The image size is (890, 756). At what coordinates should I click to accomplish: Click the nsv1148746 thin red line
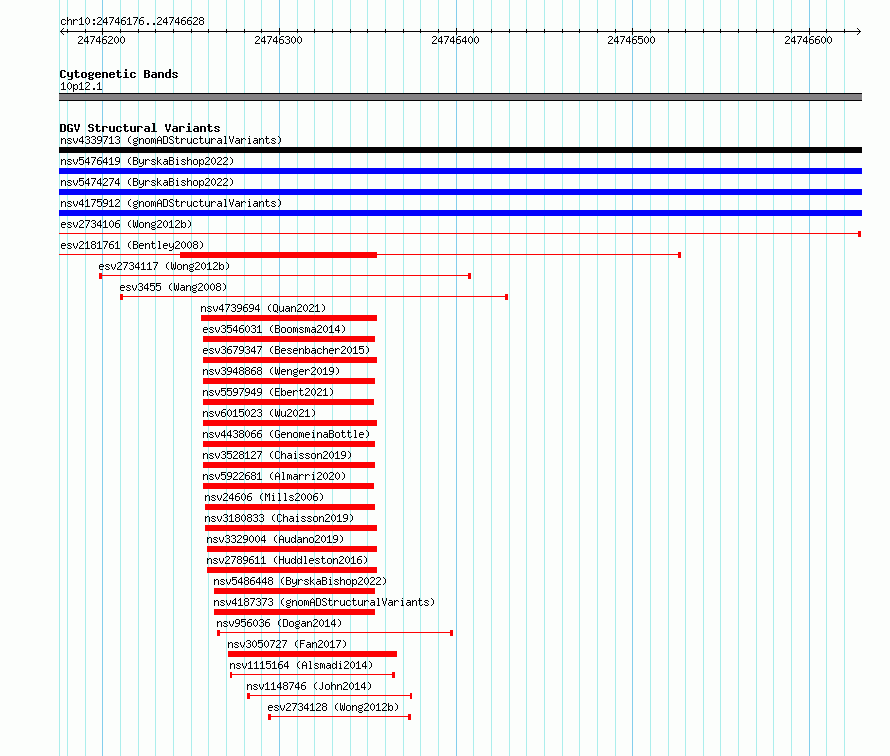point(330,696)
